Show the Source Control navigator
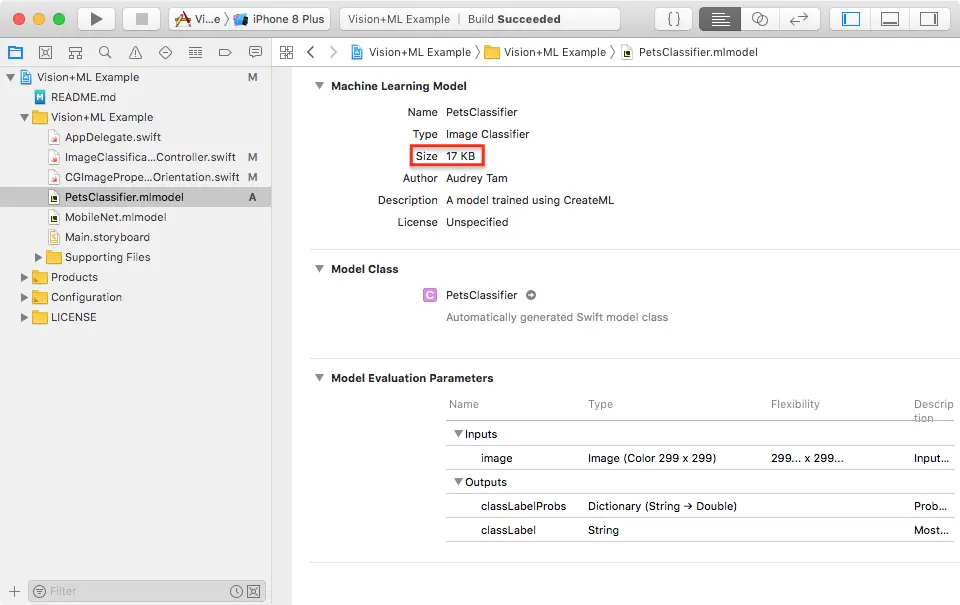 tap(45, 53)
